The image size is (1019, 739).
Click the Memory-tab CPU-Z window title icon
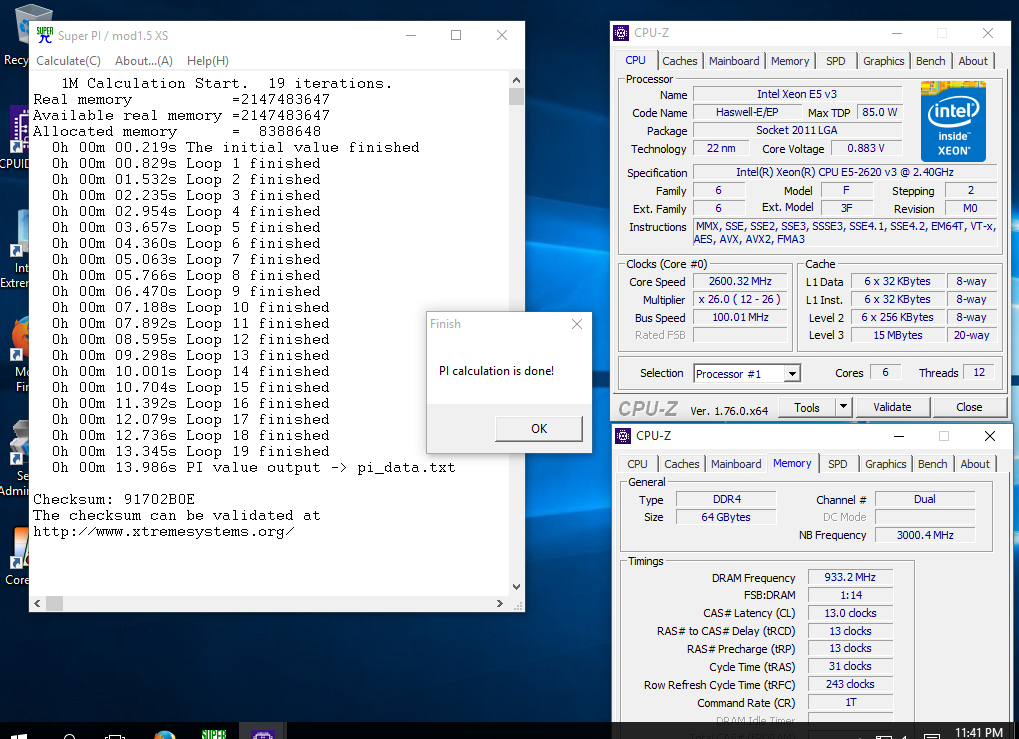tap(623, 436)
